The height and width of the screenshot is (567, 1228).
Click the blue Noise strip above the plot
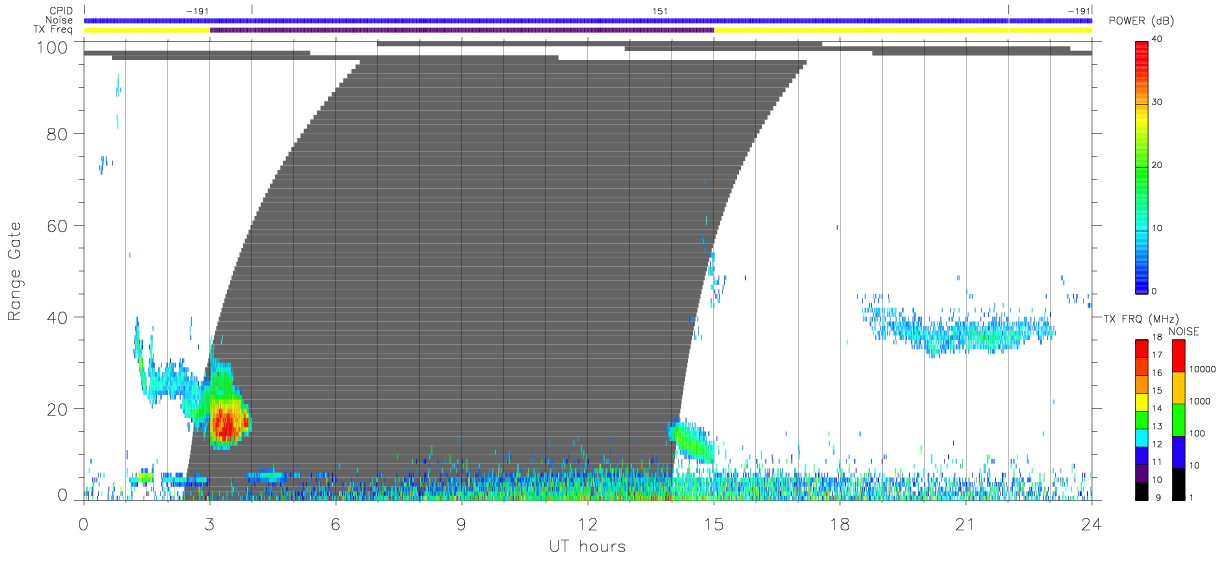588,20
